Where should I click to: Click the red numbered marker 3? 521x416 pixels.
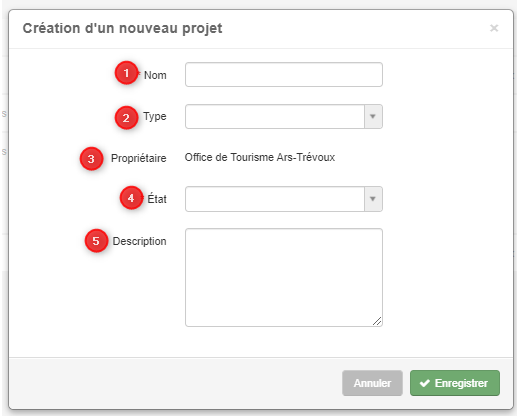pos(91,159)
